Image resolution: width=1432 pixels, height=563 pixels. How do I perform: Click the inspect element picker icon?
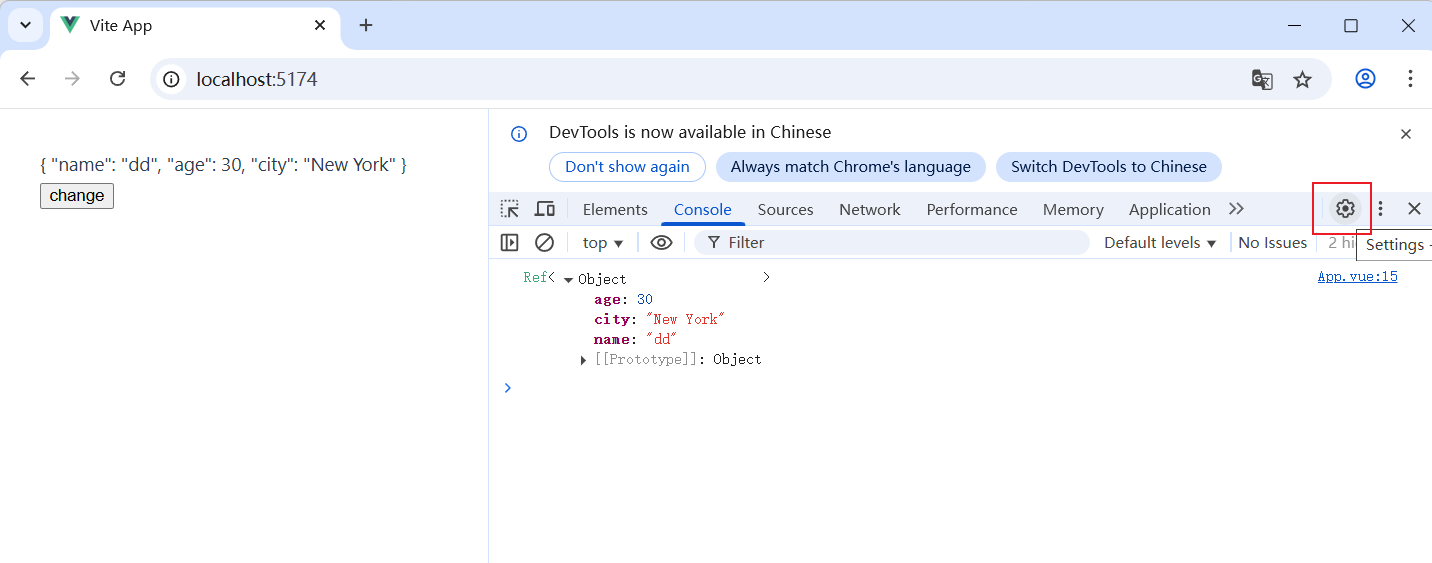pos(510,209)
